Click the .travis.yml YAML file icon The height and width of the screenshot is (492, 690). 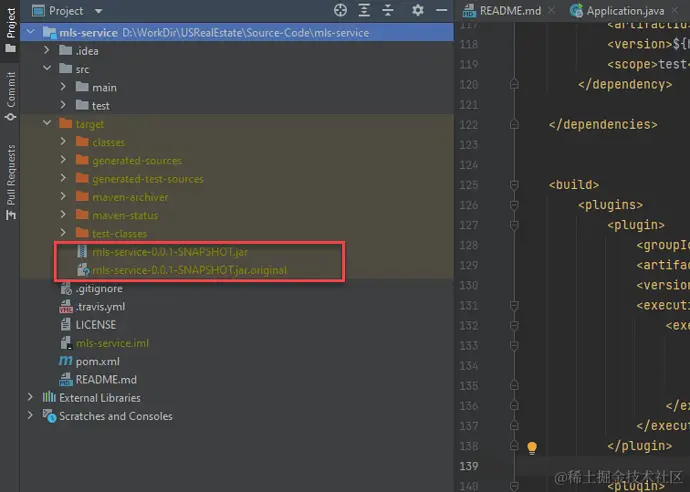(66, 306)
